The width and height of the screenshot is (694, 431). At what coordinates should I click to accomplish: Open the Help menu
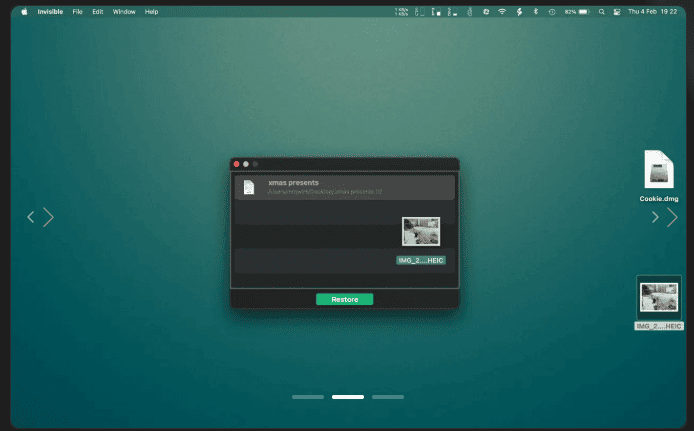point(151,12)
